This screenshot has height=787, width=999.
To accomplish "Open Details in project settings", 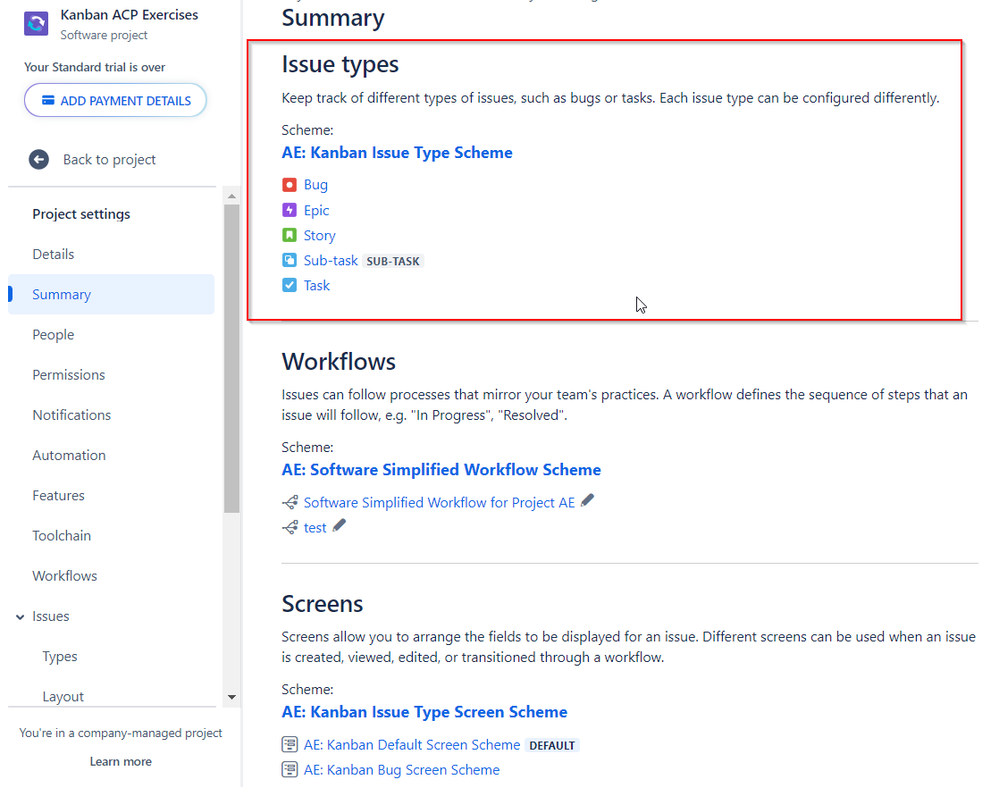I will click(x=54, y=254).
